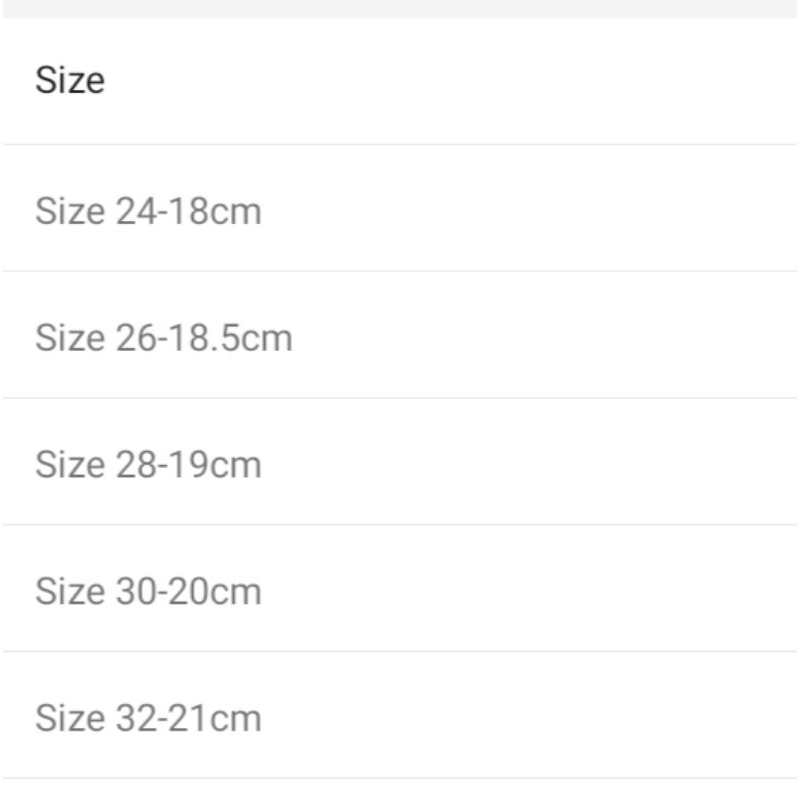This screenshot has width=800, height=800.
Task: Set shoe size to 32 (21cm)
Action: tap(148, 718)
